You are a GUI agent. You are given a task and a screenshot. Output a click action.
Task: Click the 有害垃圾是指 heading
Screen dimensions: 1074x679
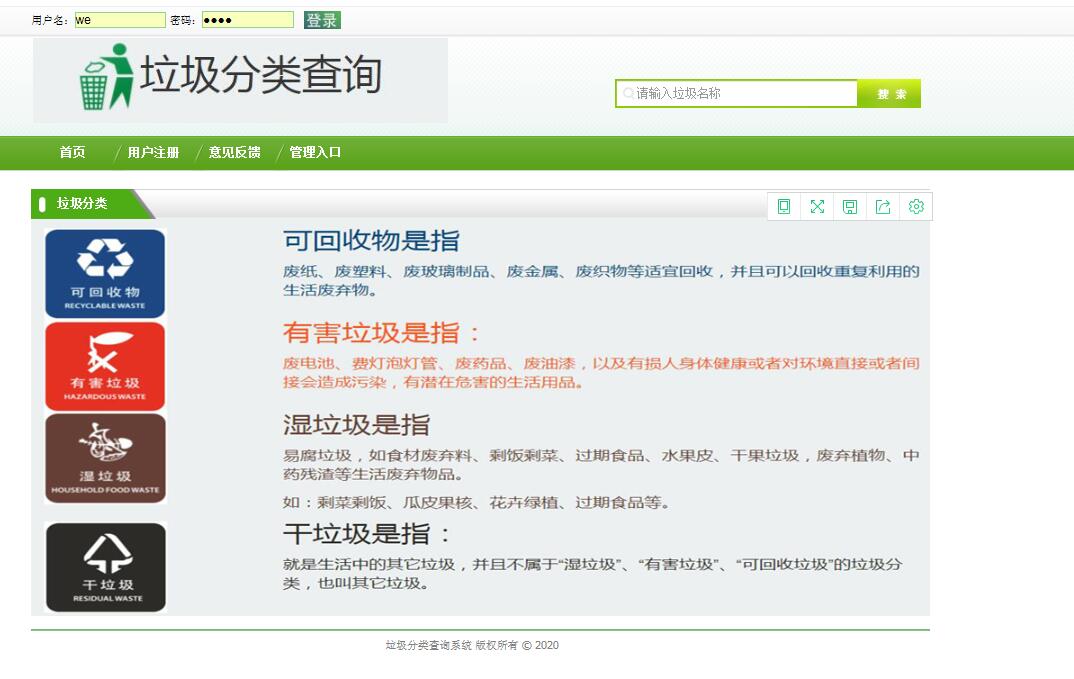382,333
